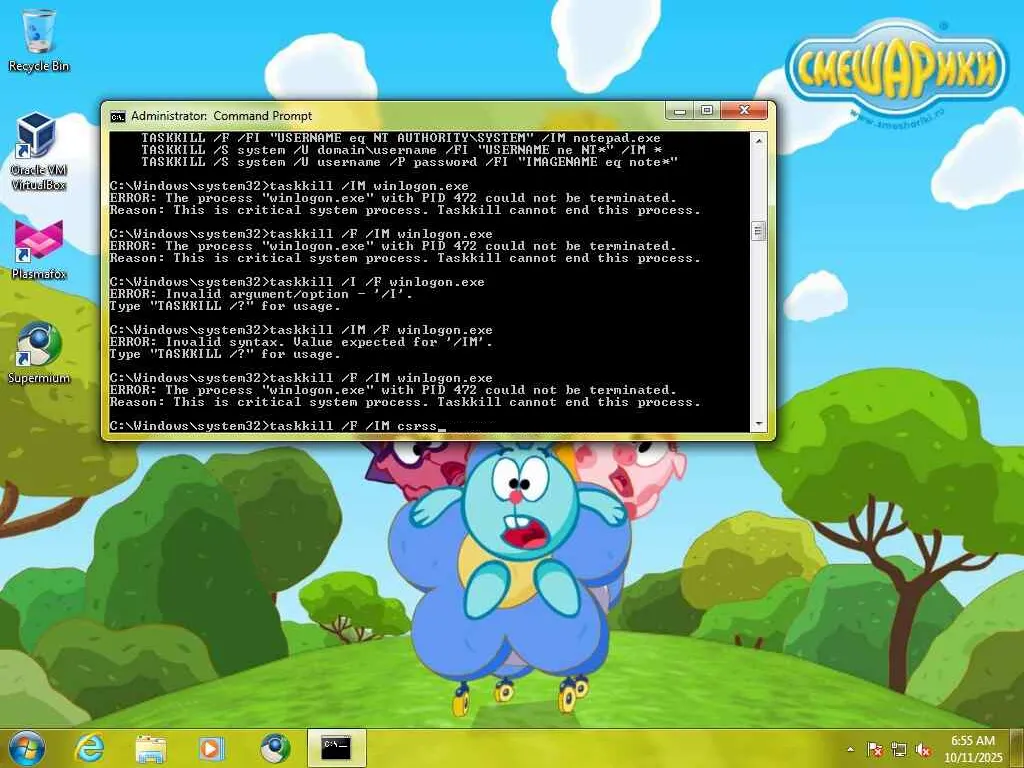Click the example line ending with notepad.exe

point(401,138)
